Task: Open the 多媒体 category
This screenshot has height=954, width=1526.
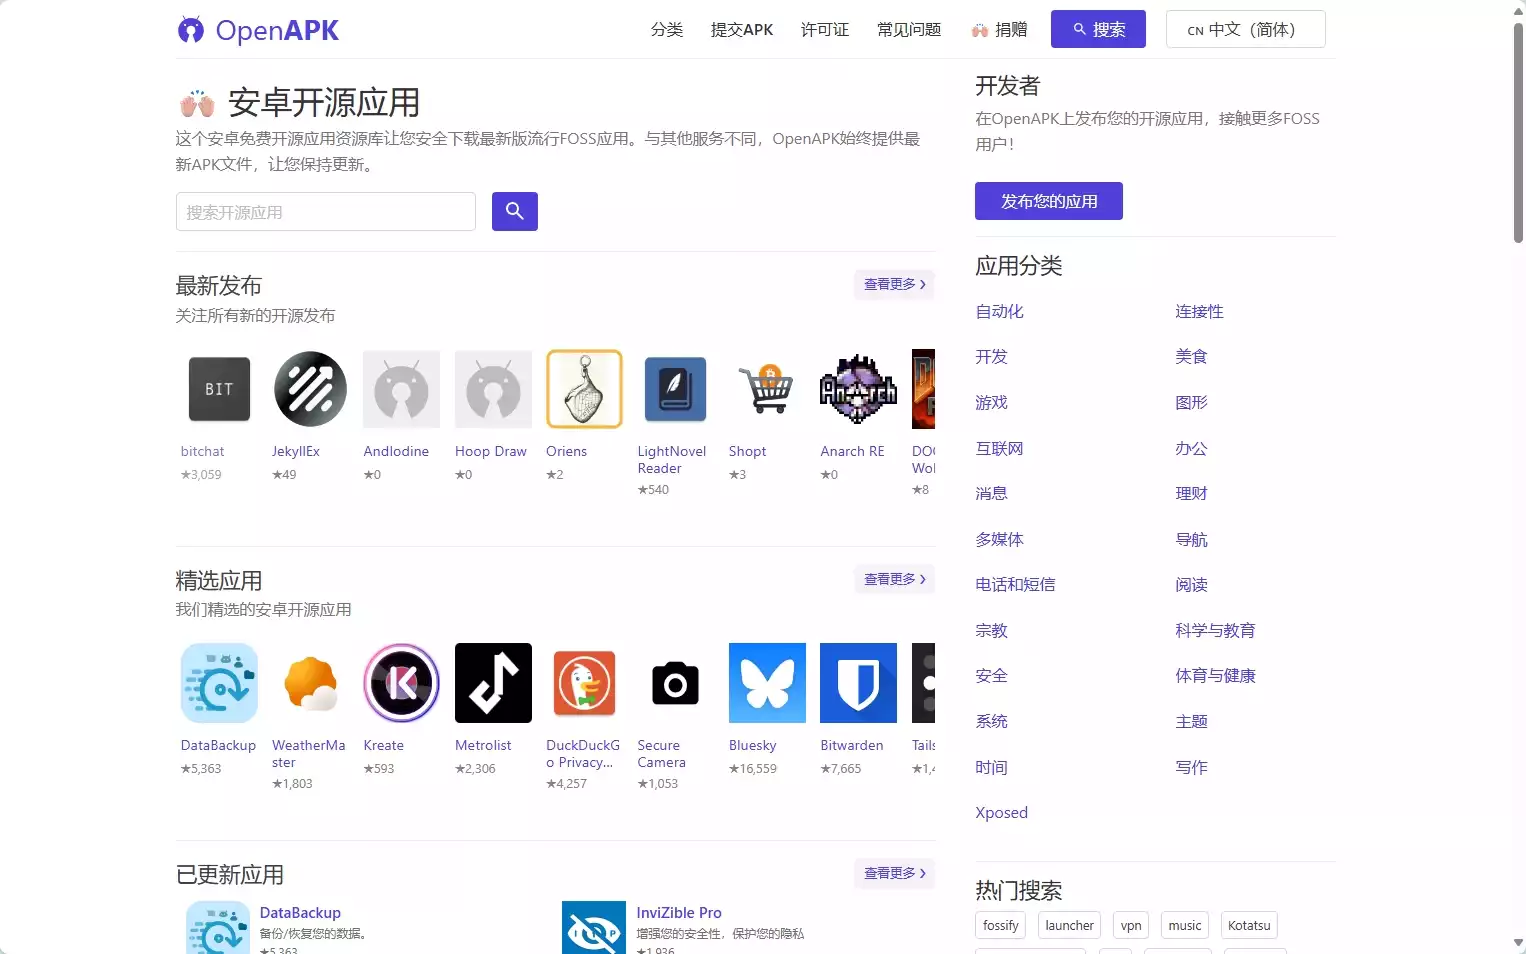Action: [1000, 540]
